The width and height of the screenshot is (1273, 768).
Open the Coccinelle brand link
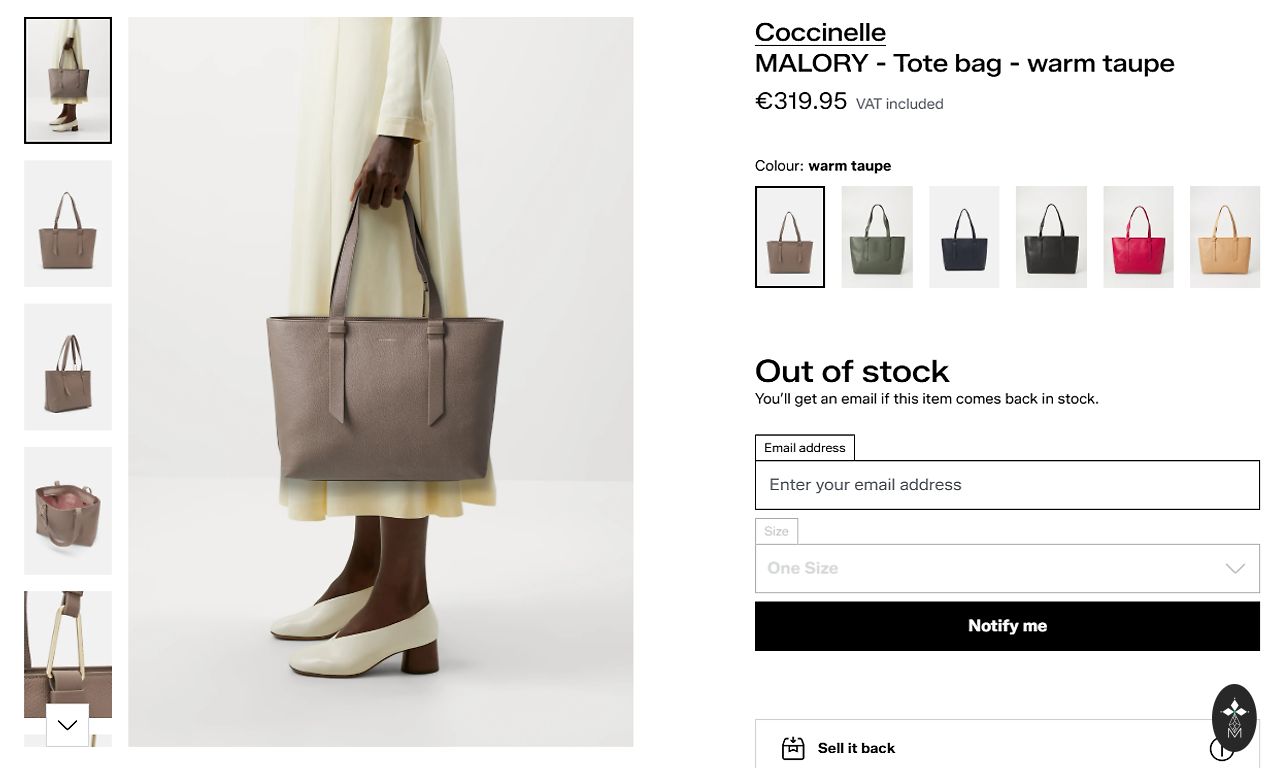820,32
